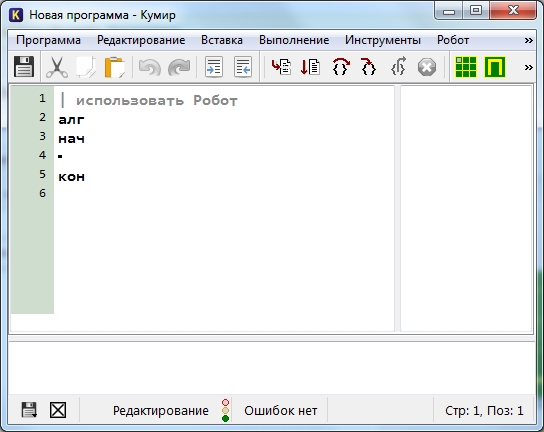Click the decrease indent toolbar icon
544x432 pixels.
tap(243, 67)
